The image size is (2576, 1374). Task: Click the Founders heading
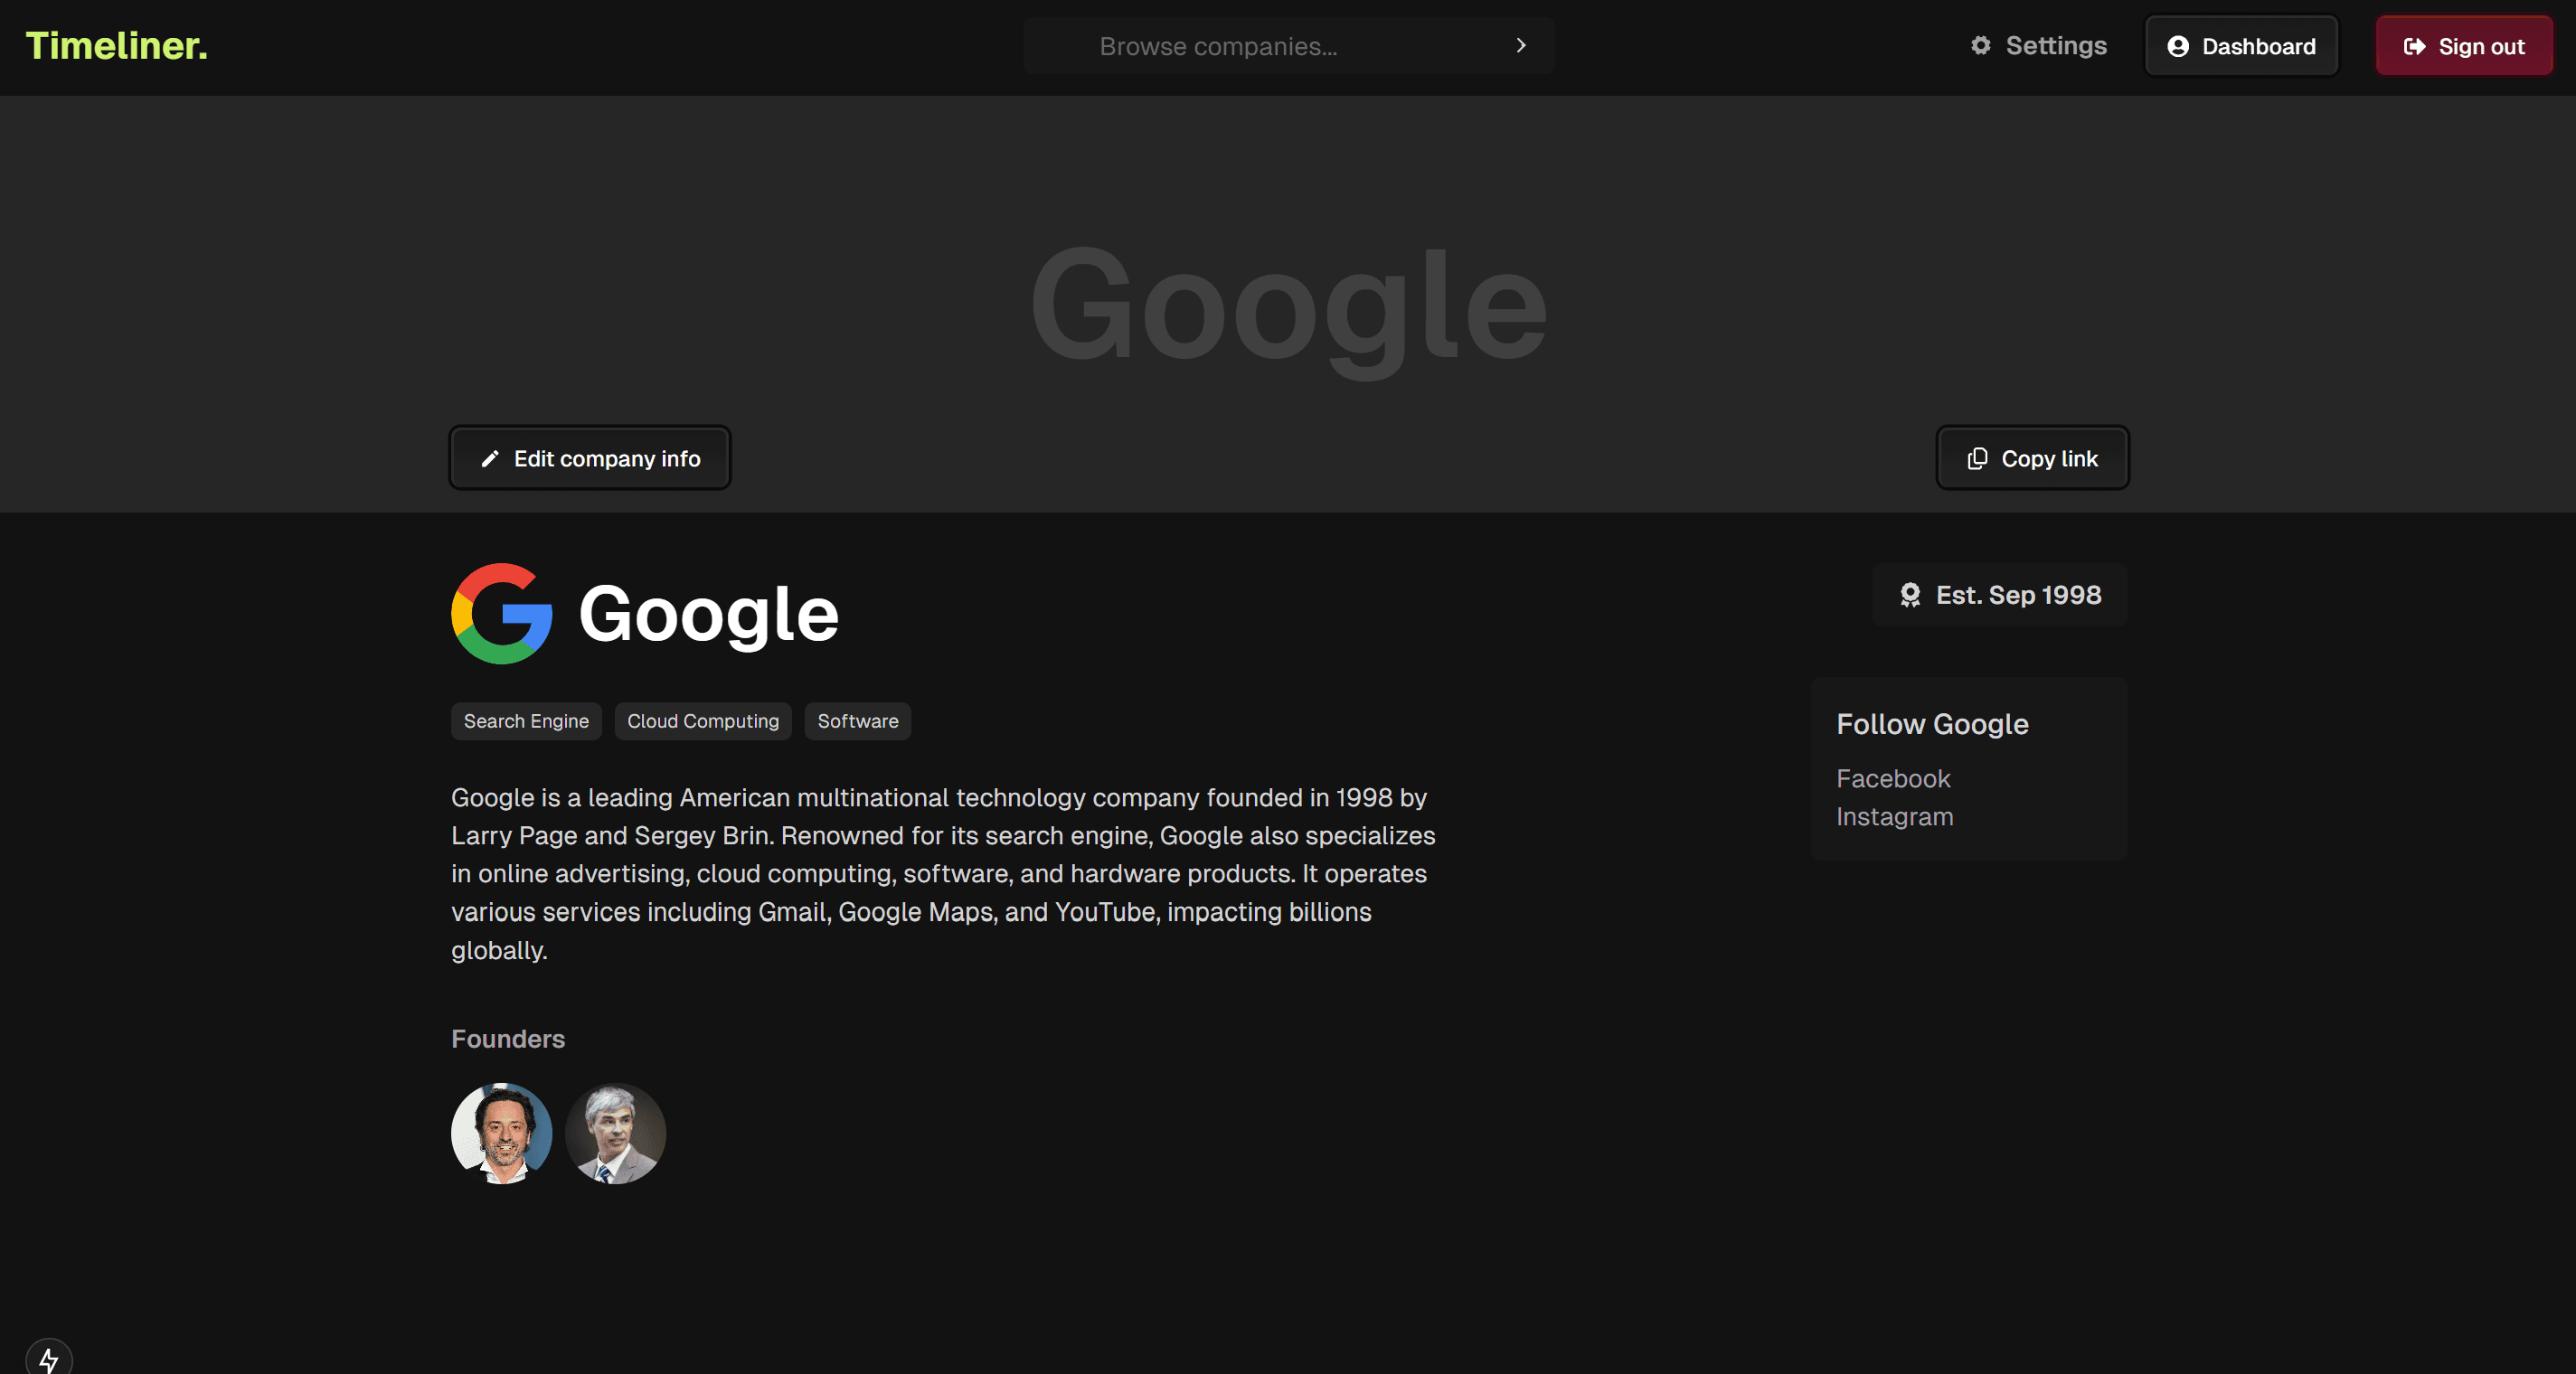tap(508, 1039)
